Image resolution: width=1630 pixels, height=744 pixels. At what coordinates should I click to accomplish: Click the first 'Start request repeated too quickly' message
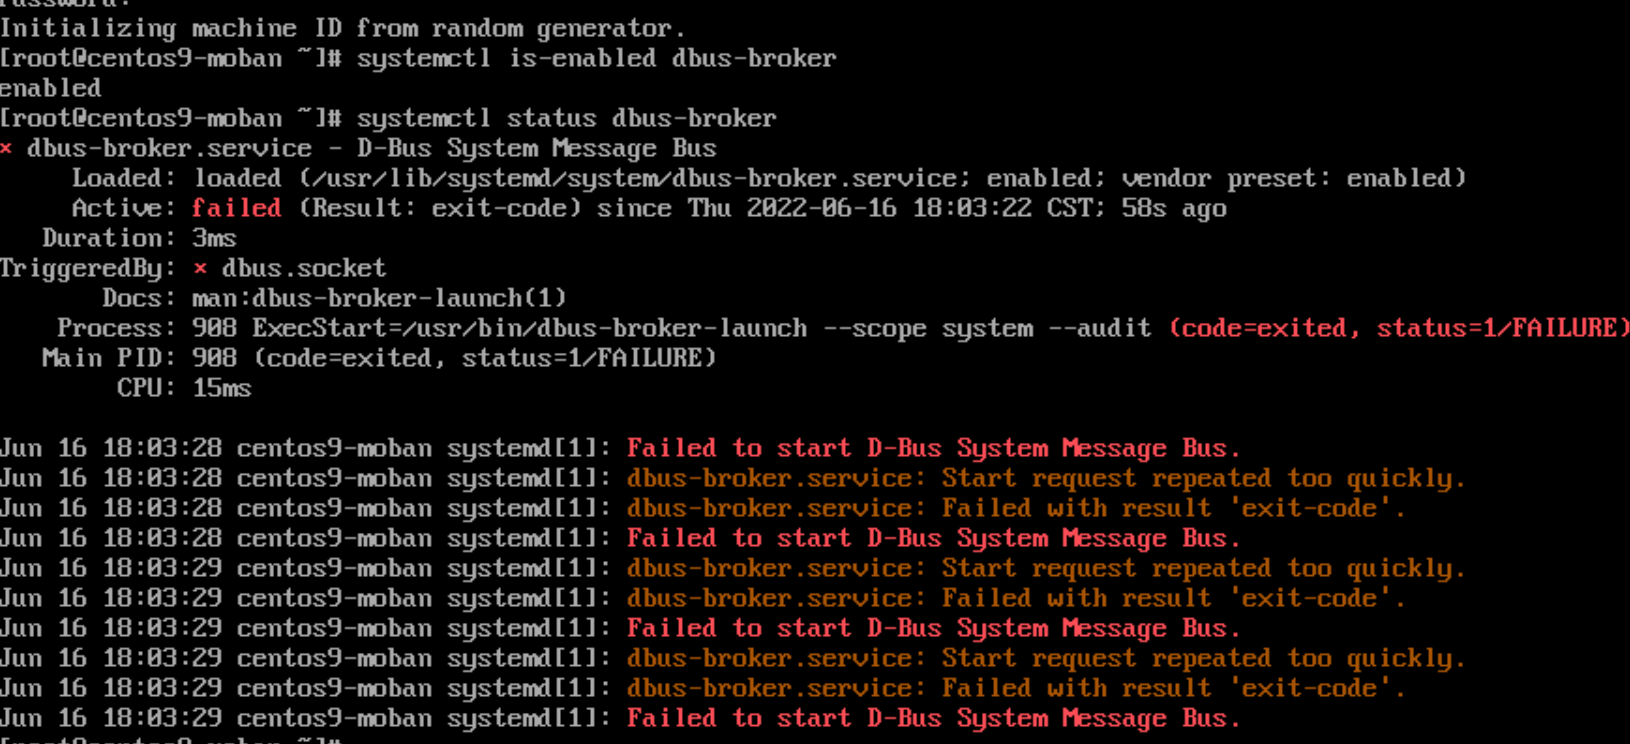pyautogui.click(x=1204, y=478)
